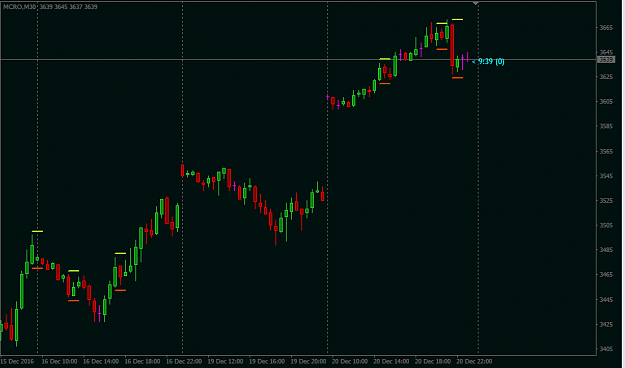Select the current price label 3639

606,60
